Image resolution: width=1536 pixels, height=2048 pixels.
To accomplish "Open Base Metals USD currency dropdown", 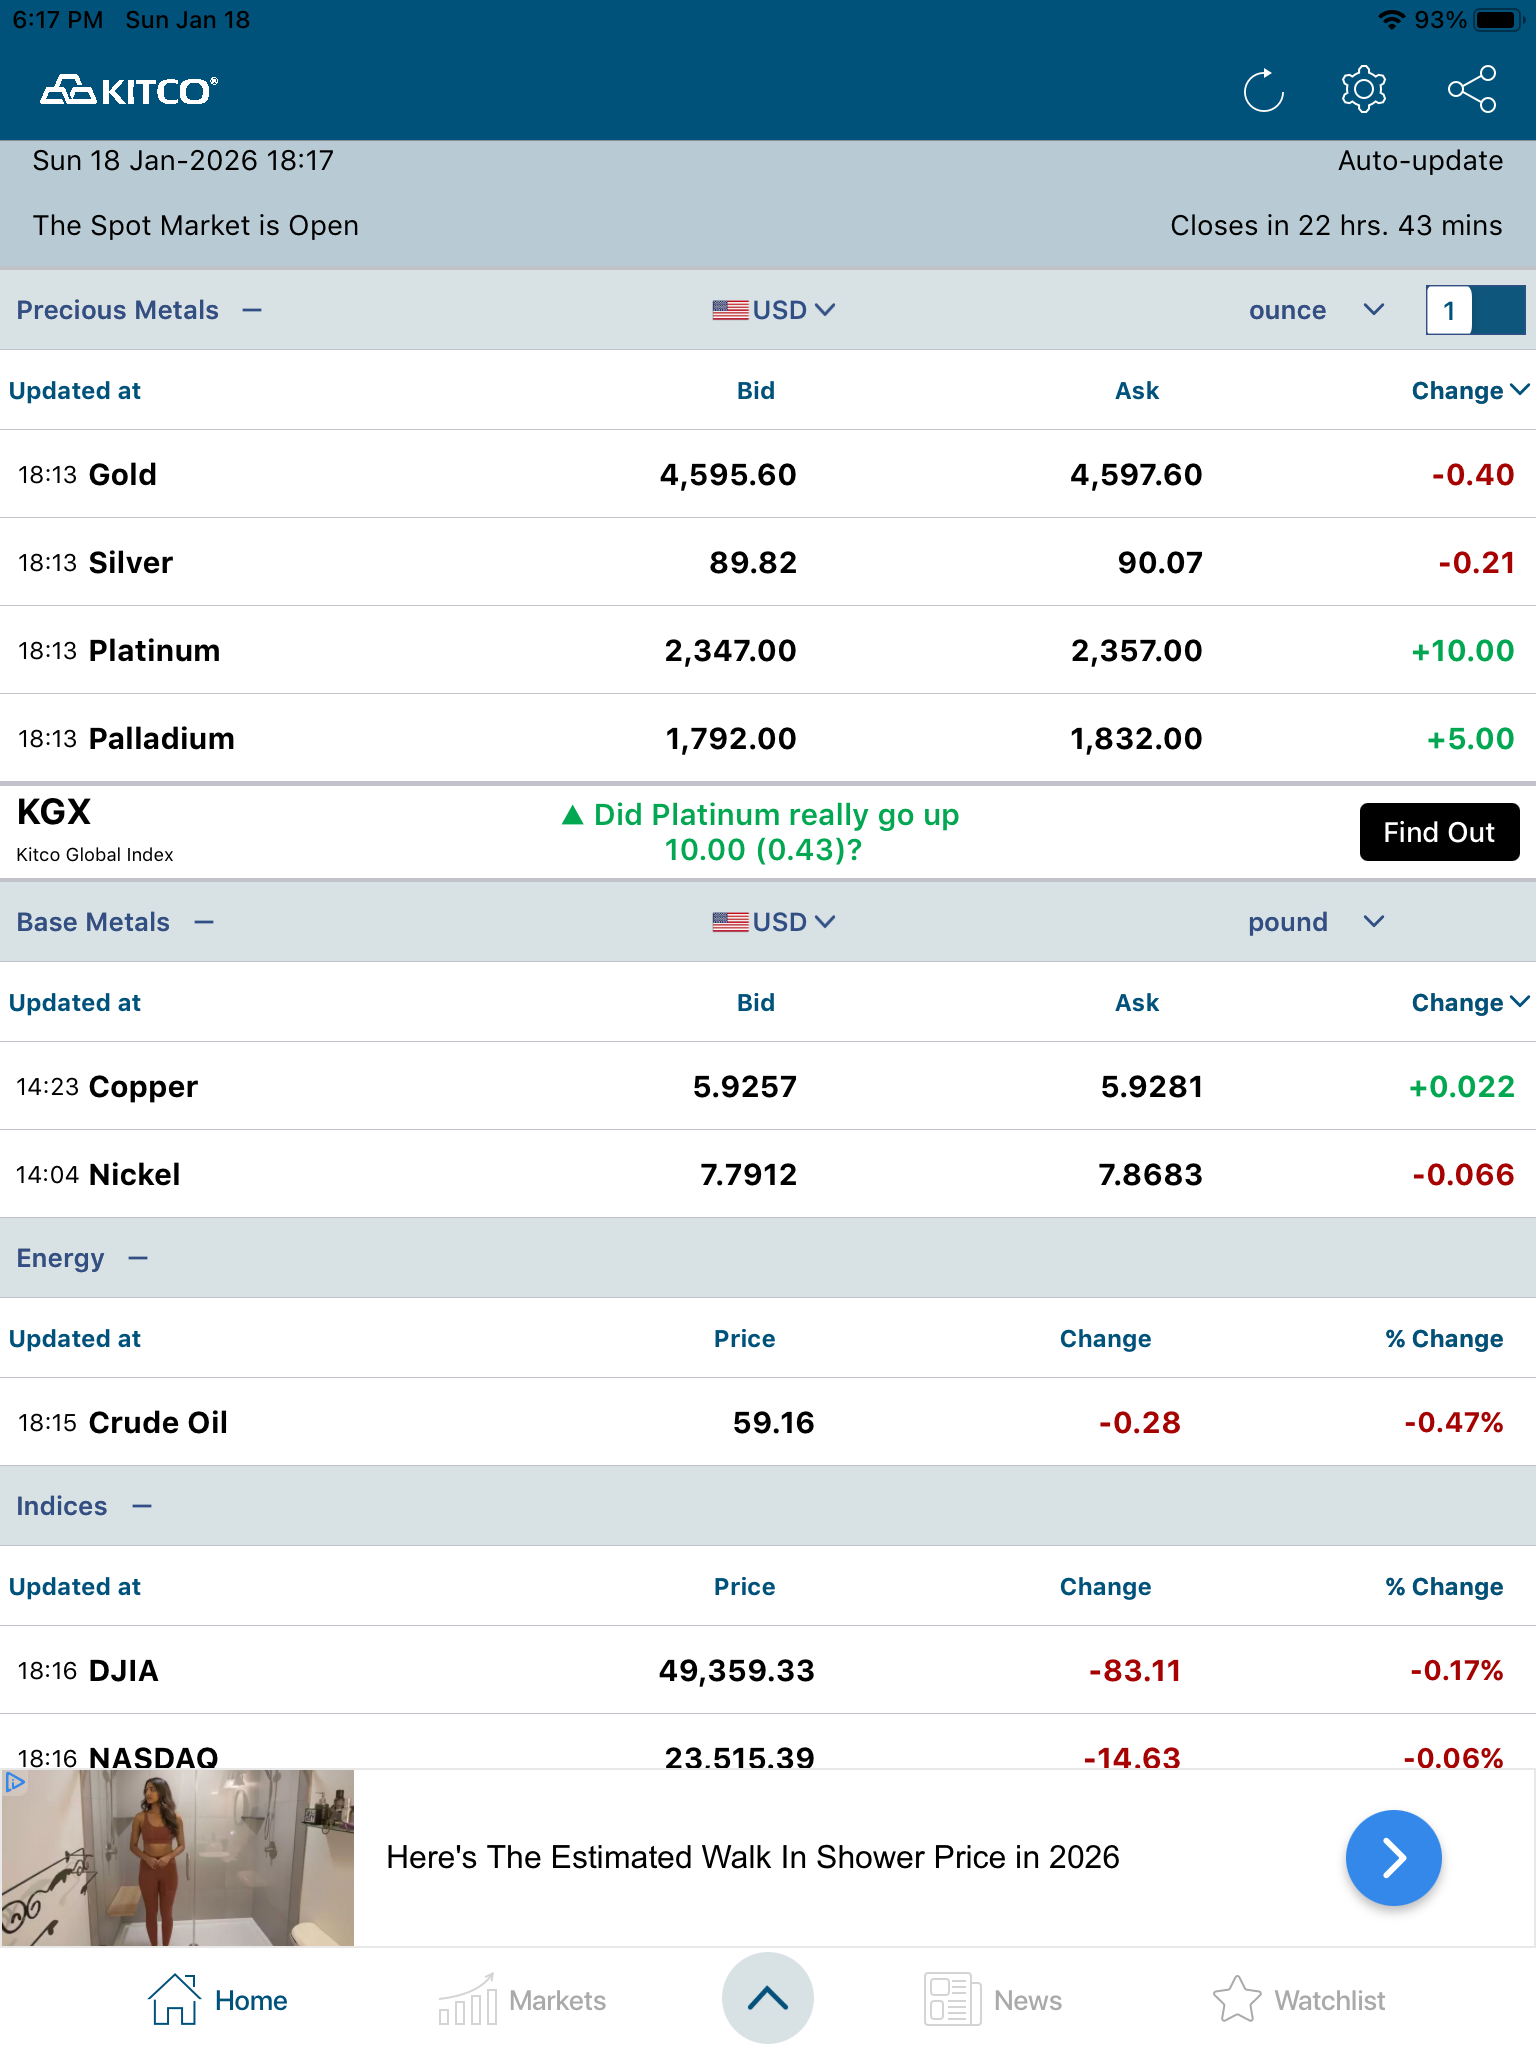I will [773, 922].
